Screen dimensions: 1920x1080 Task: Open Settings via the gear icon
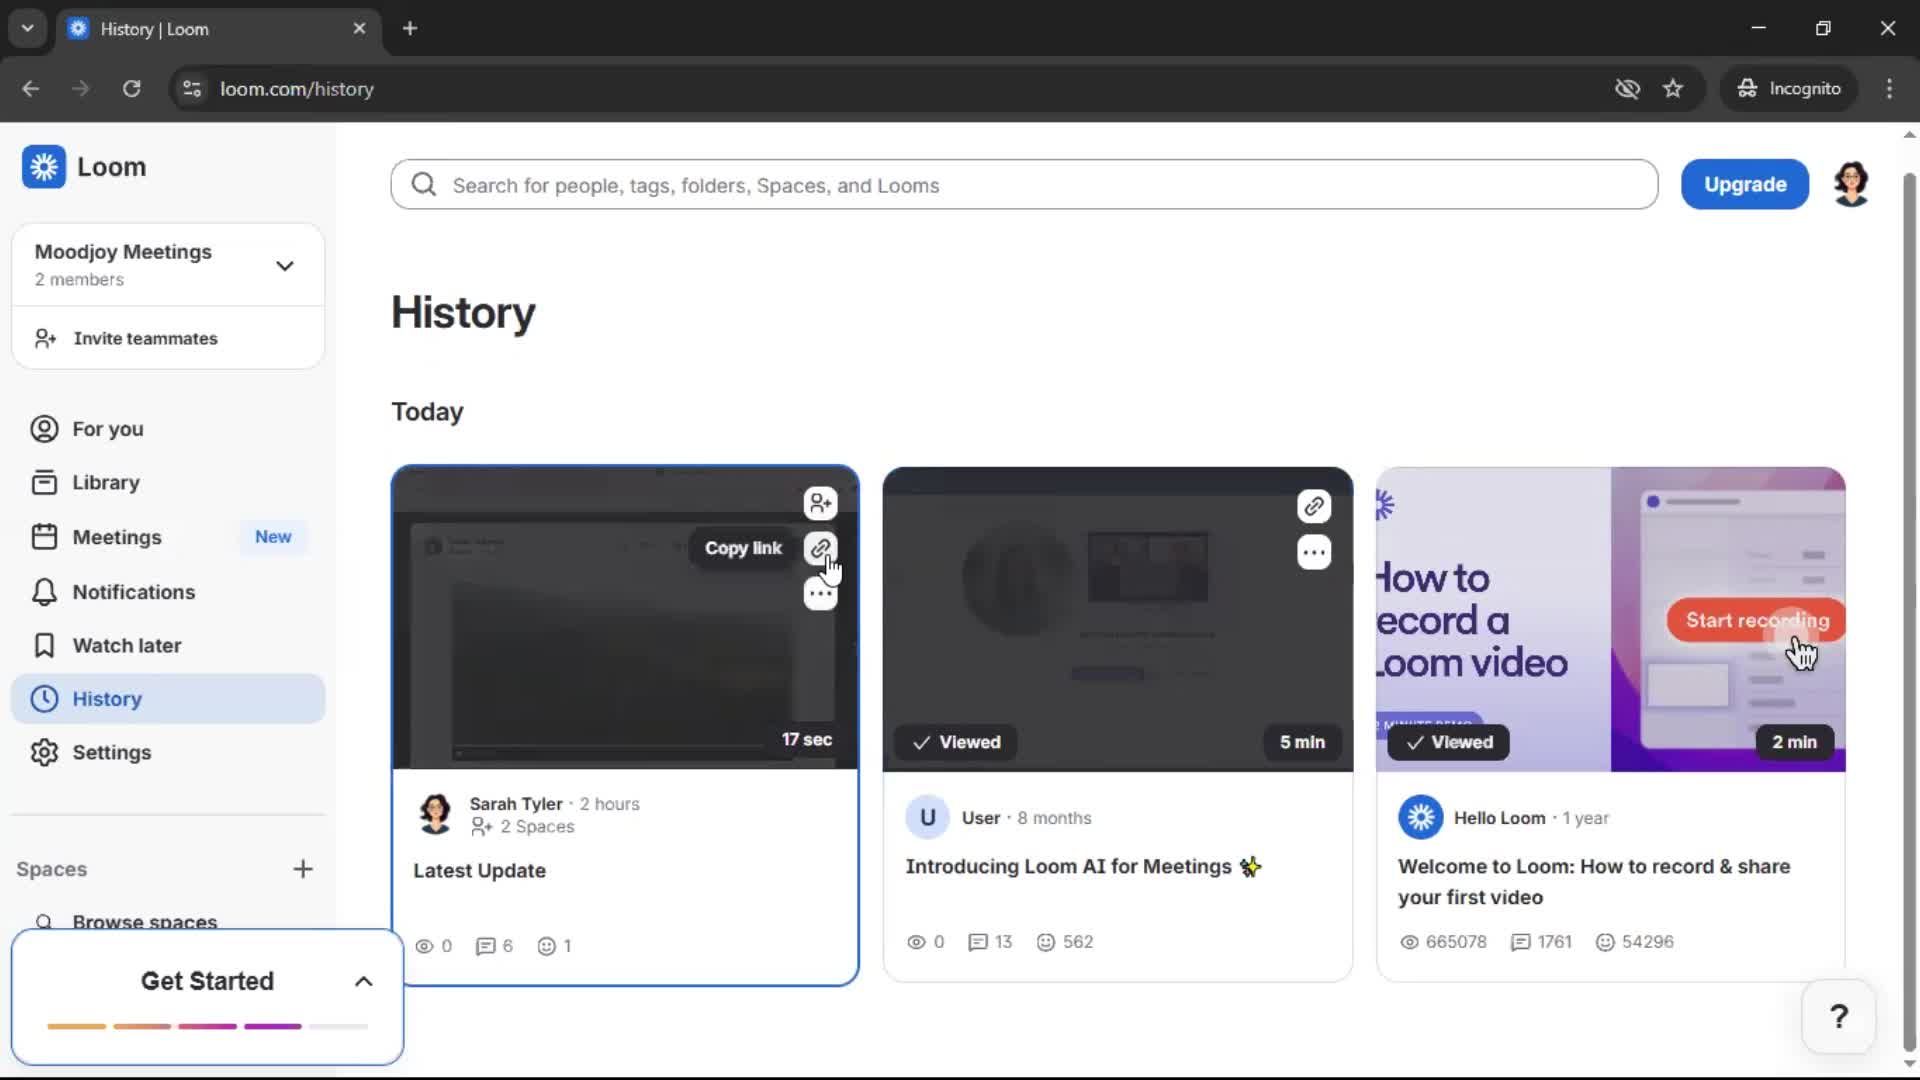pos(44,753)
